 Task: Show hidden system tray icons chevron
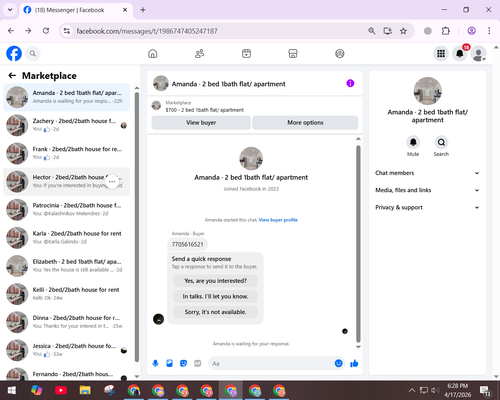tap(412, 390)
